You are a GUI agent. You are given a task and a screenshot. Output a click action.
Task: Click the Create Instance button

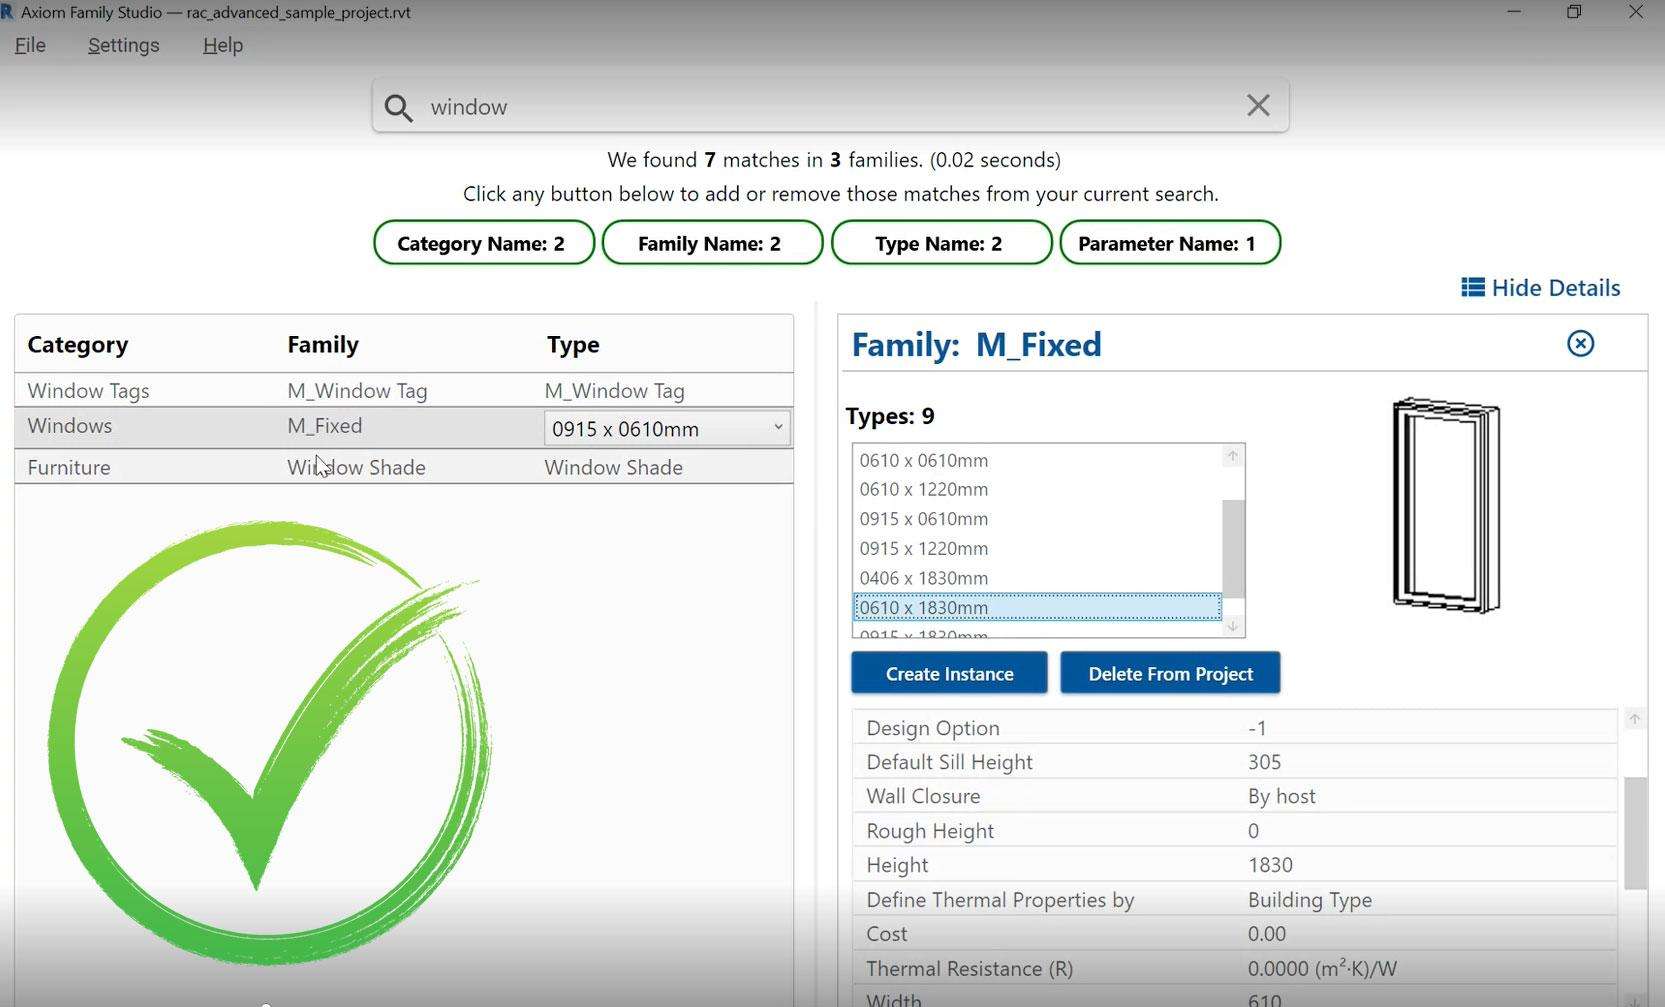pos(949,673)
